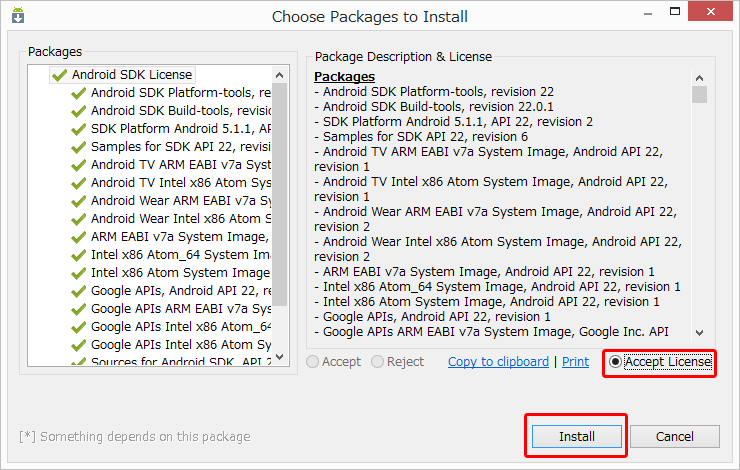Click the Android SDK Manager window icon

[18, 15]
